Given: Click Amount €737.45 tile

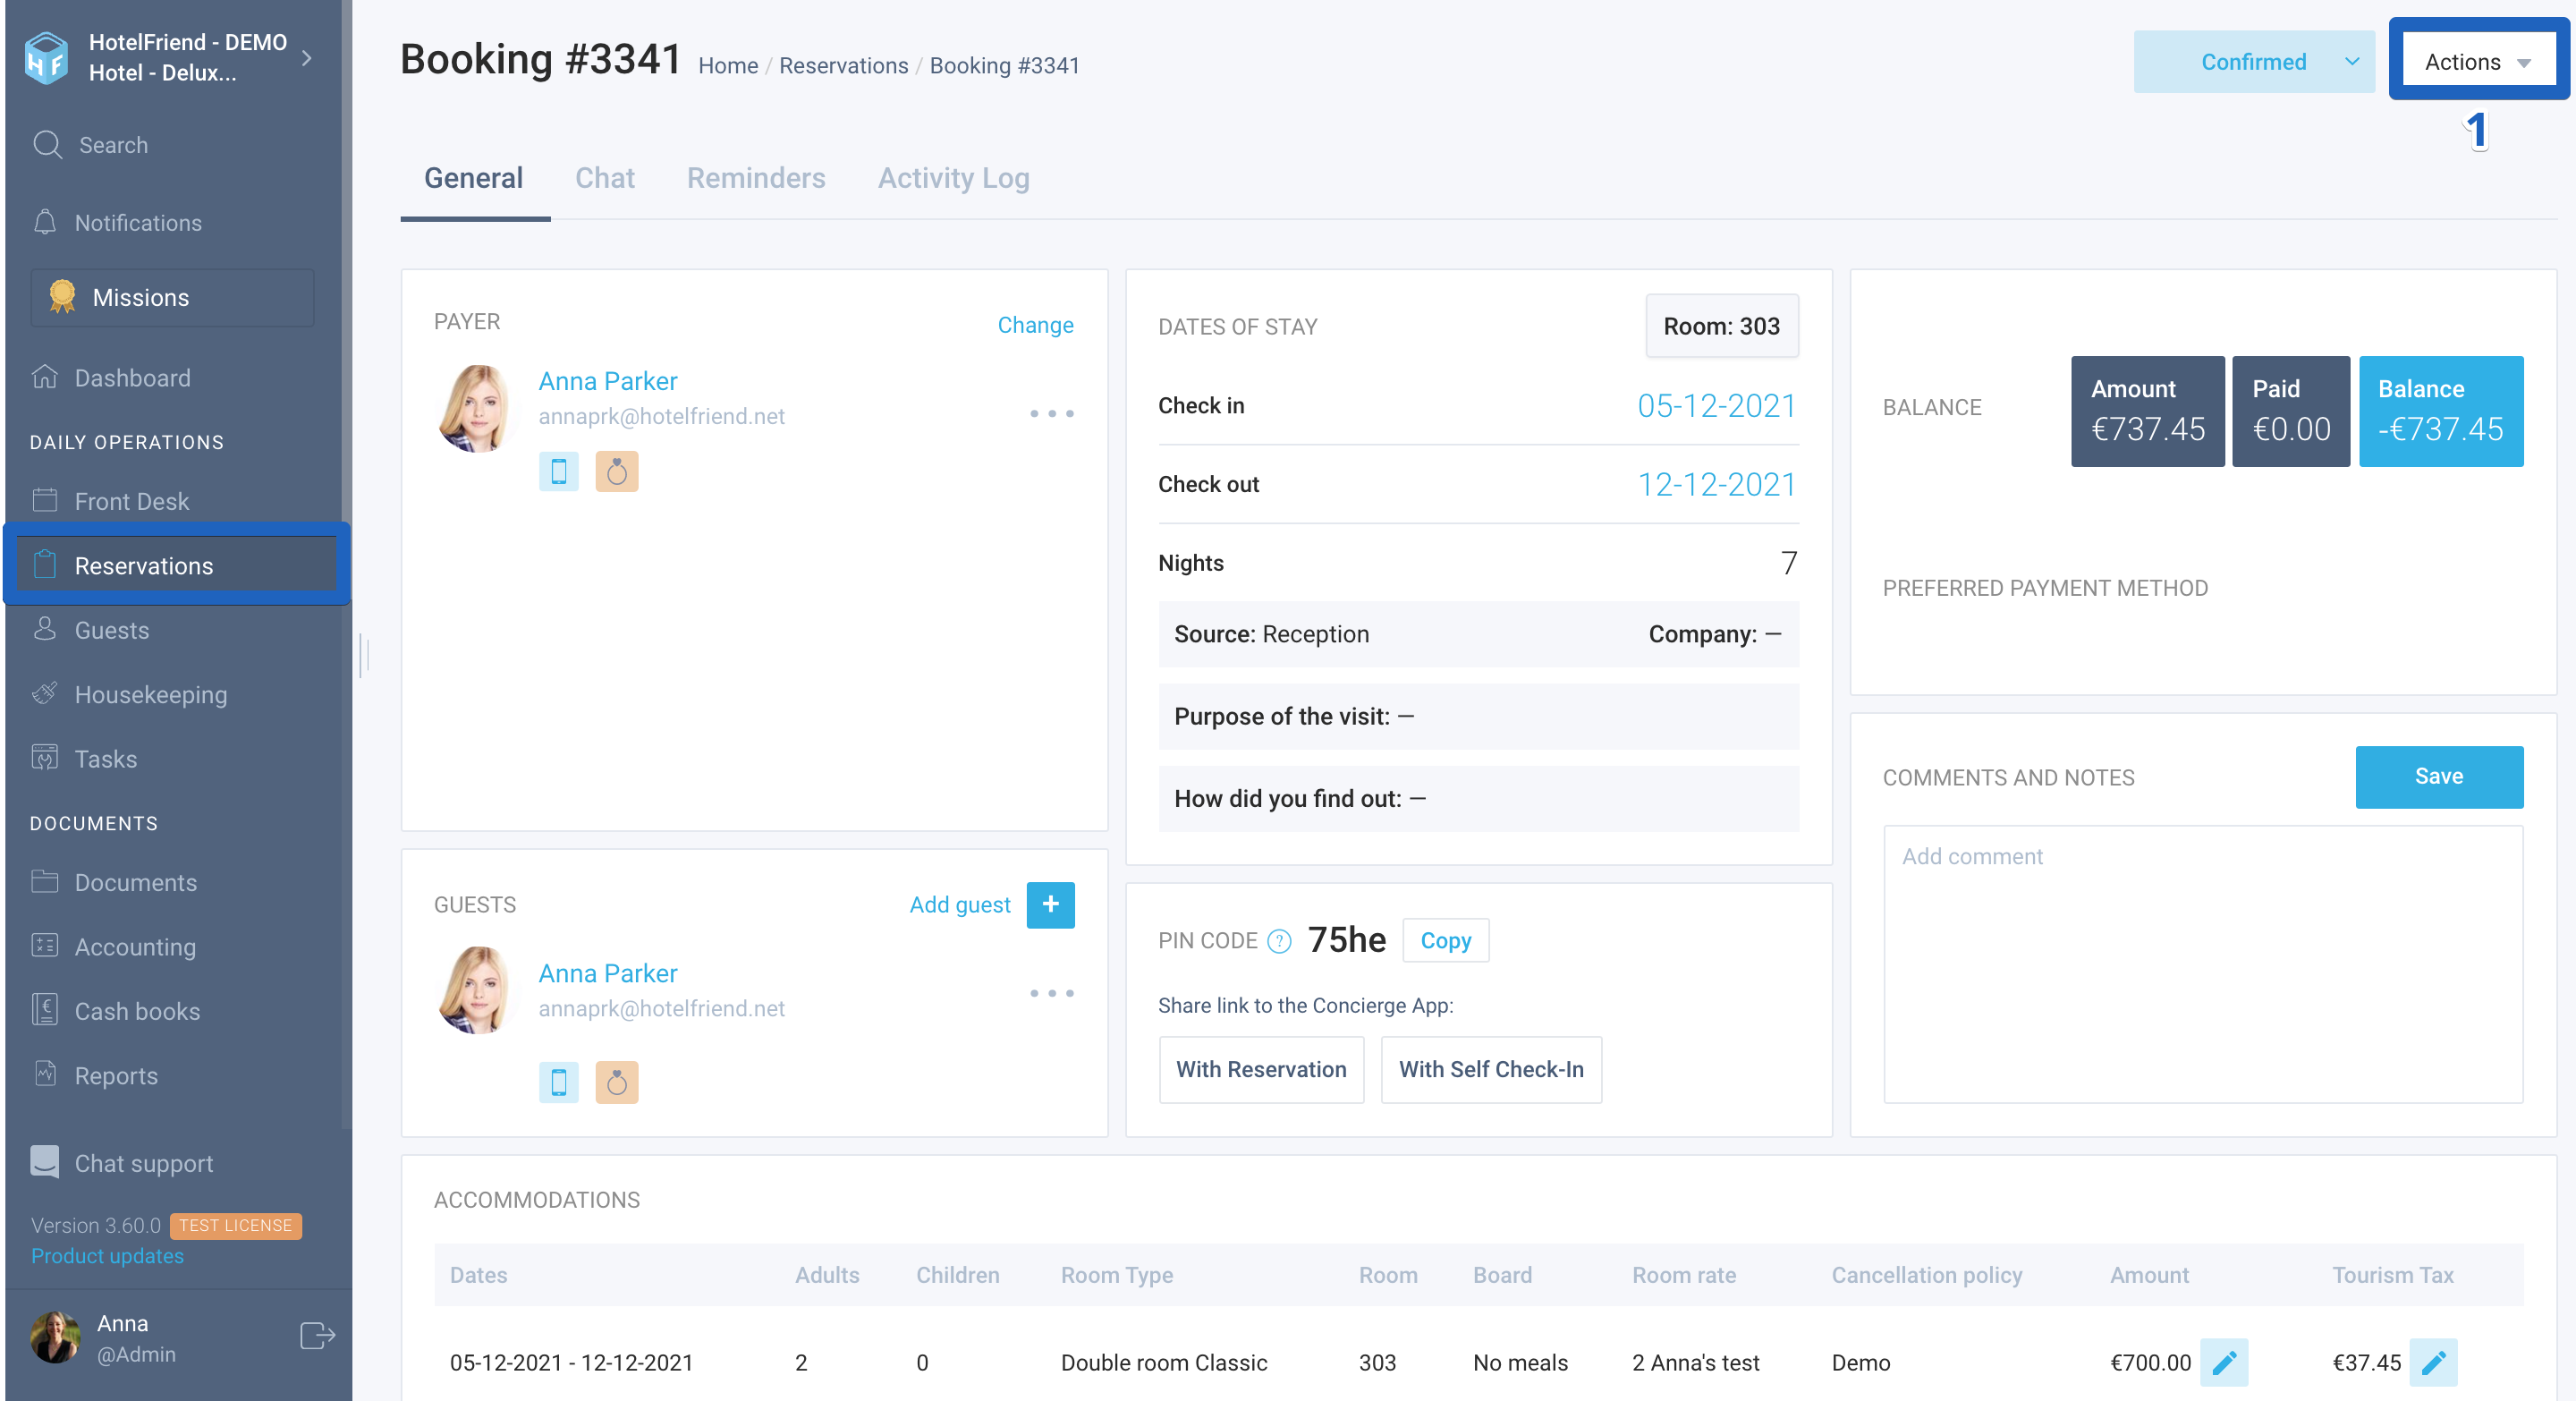Looking at the screenshot, I should (x=2148, y=411).
